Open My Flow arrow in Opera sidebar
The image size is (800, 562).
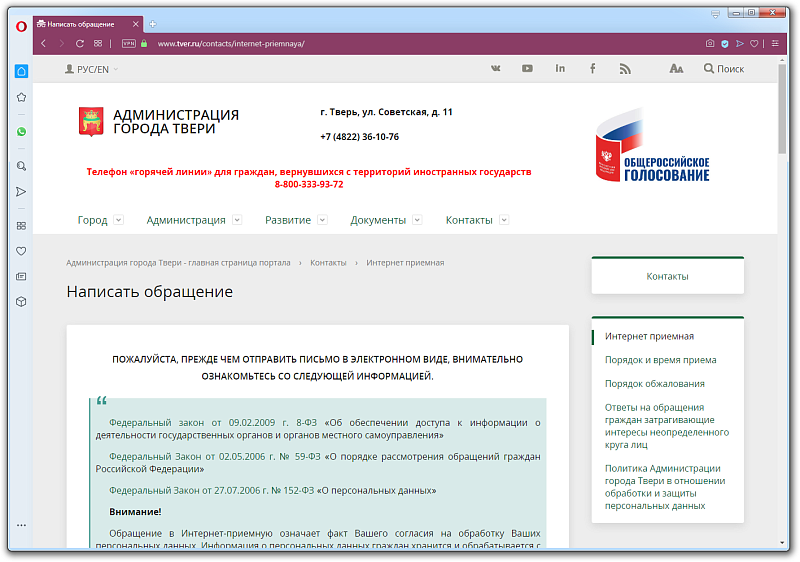coord(21,192)
